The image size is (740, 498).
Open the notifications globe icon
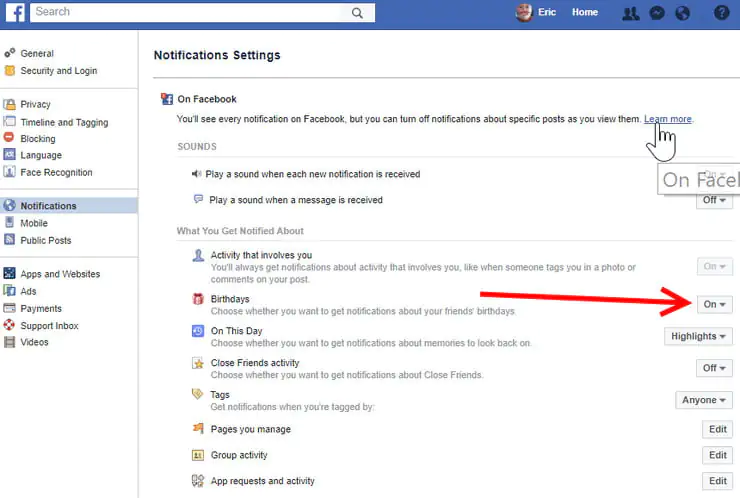coord(683,13)
